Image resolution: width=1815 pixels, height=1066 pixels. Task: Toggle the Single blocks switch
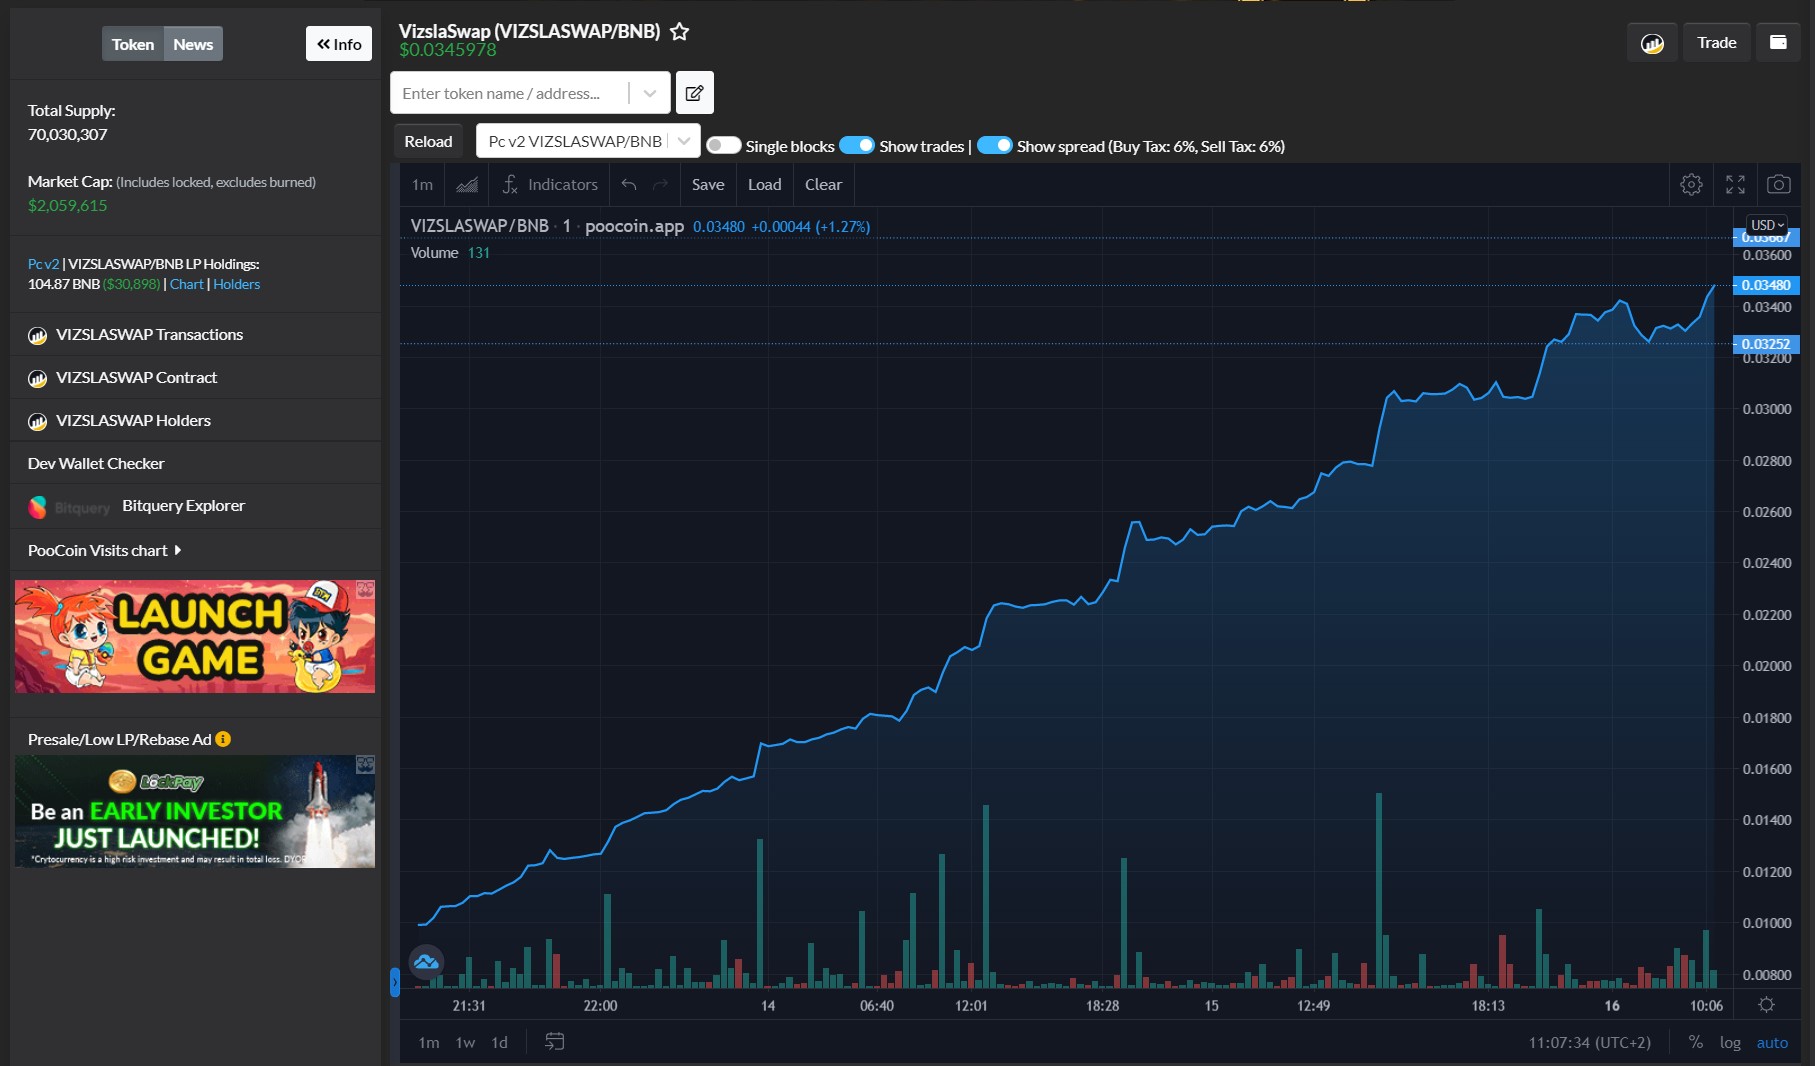pyautogui.click(x=723, y=145)
